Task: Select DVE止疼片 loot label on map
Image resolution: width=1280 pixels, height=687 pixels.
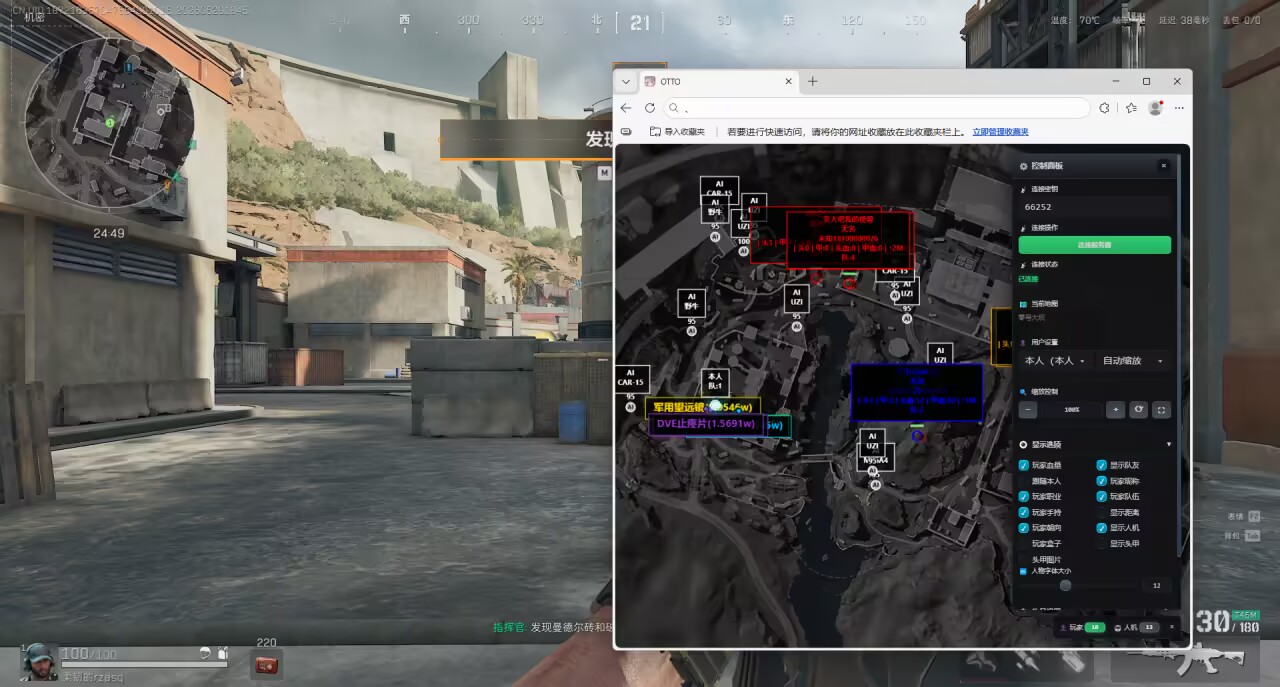Action: (706, 424)
